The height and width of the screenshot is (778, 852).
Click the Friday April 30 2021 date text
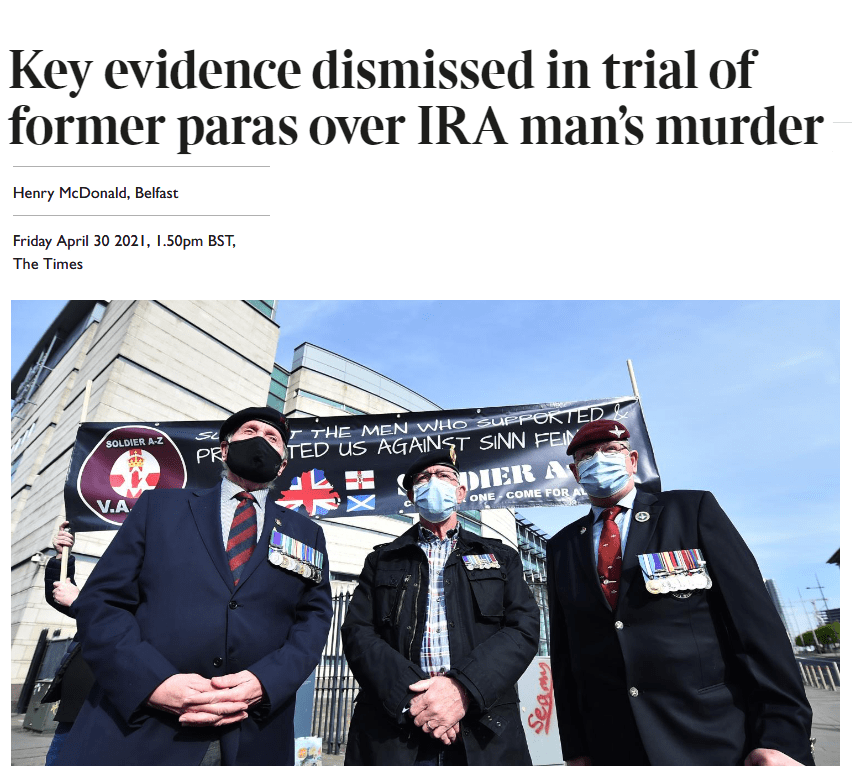point(124,241)
